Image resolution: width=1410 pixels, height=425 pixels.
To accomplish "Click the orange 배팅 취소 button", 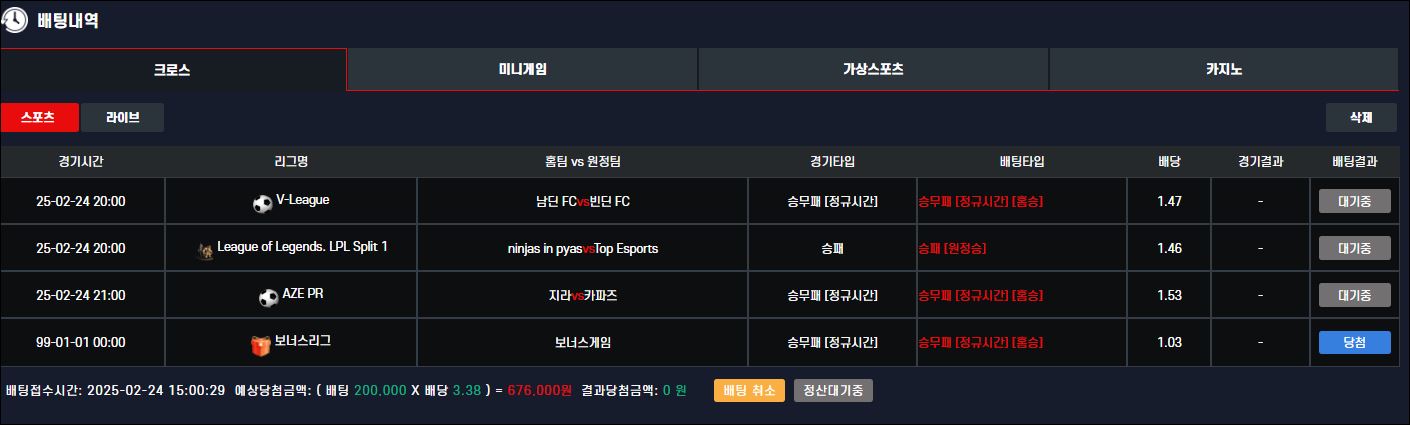I will click(x=749, y=391).
